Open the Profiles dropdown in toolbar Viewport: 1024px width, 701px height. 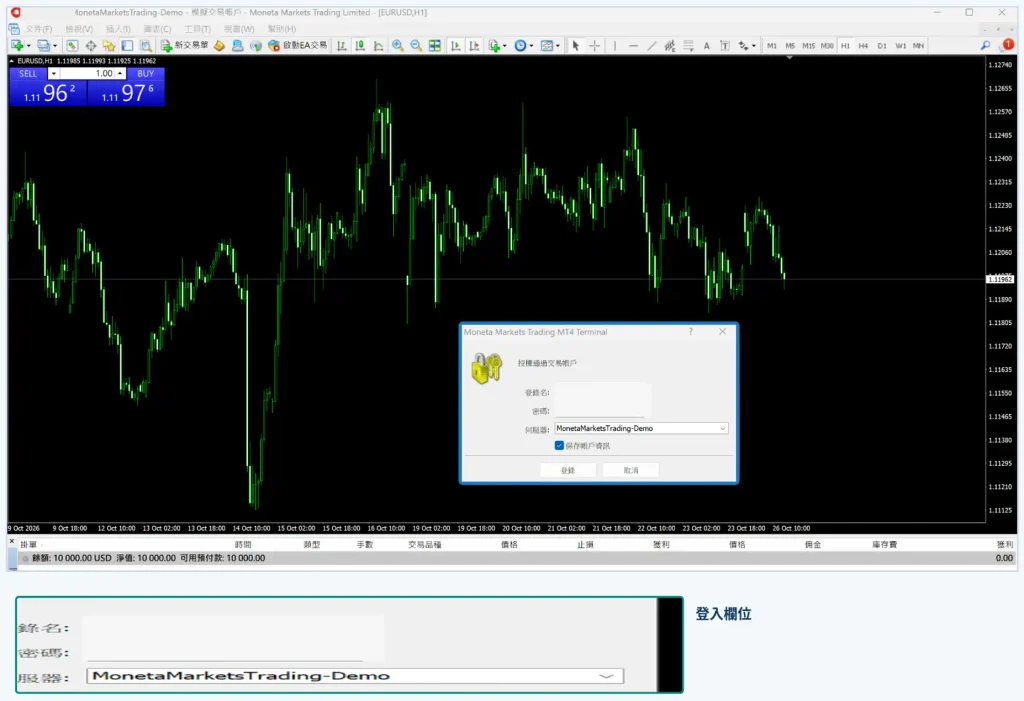55,46
